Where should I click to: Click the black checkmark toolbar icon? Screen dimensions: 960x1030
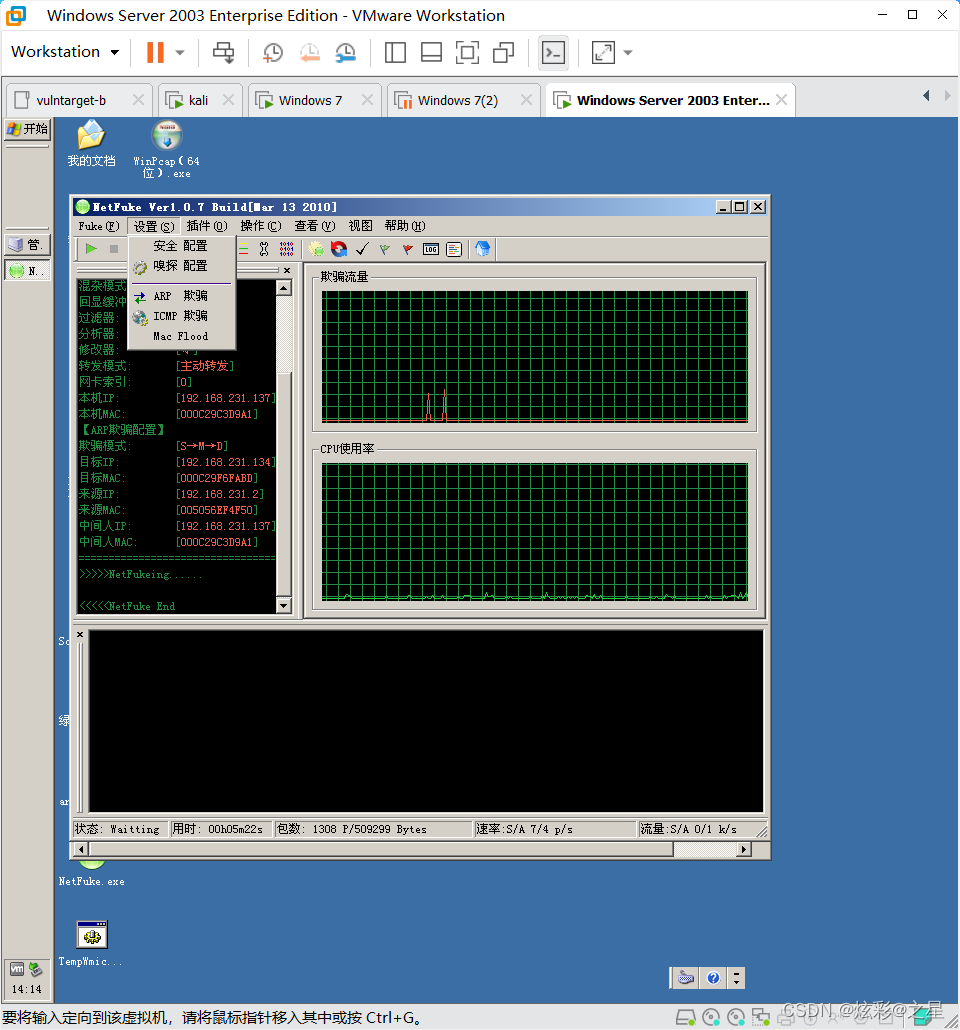point(362,249)
